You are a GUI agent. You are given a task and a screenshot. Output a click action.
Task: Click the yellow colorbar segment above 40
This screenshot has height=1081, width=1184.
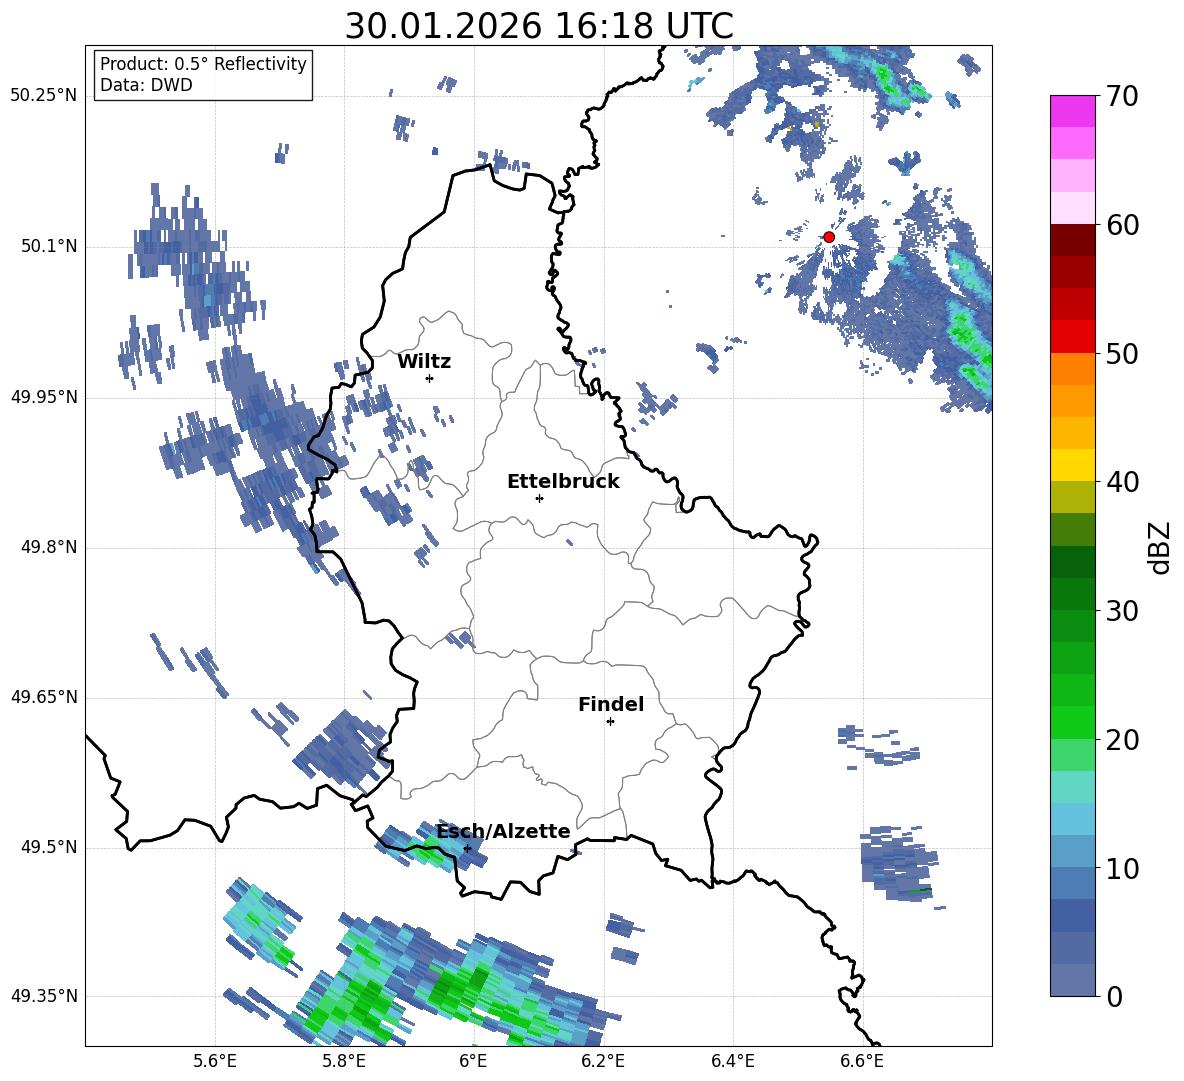(x=1072, y=465)
